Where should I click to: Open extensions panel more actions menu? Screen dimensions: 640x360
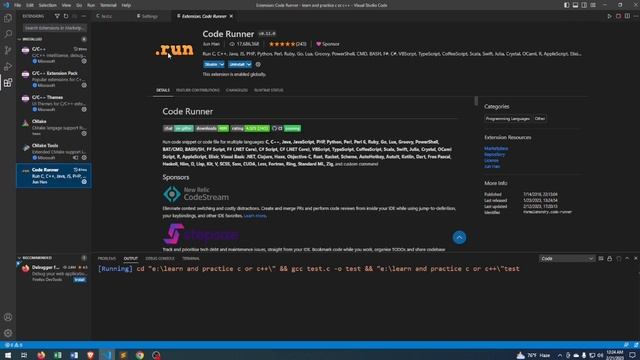coord(84,16)
